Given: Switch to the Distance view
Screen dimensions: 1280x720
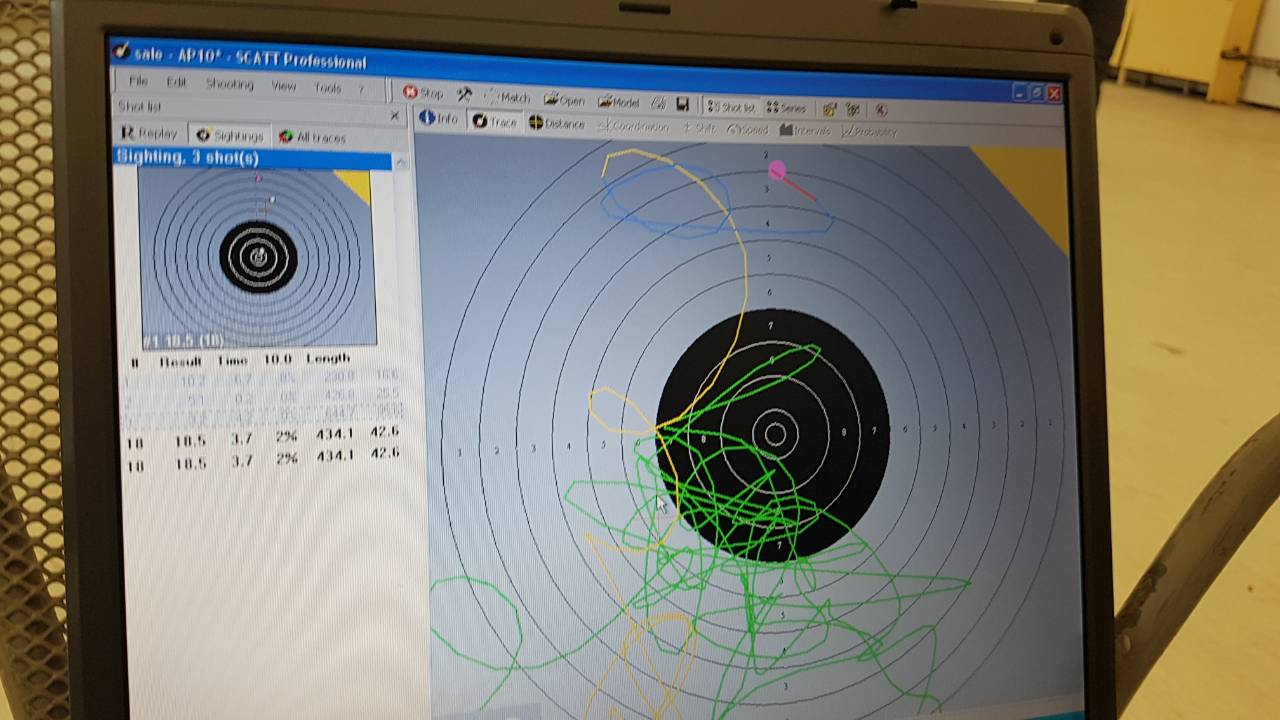Looking at the screenshot, I should 557,123.
